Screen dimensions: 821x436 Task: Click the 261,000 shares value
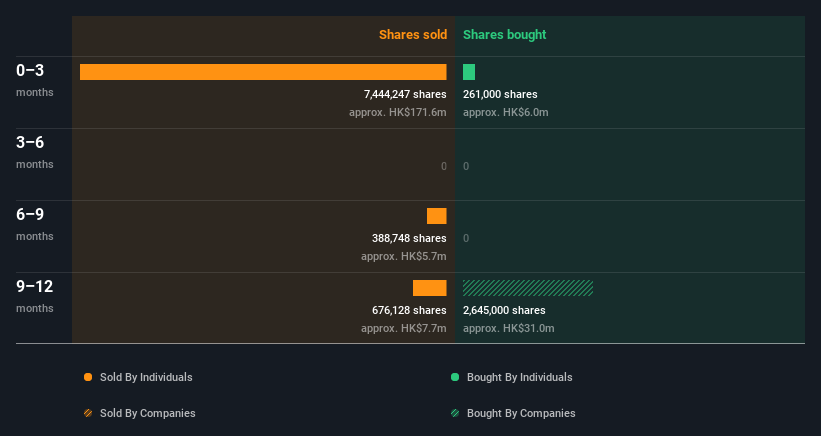[500, 94]
